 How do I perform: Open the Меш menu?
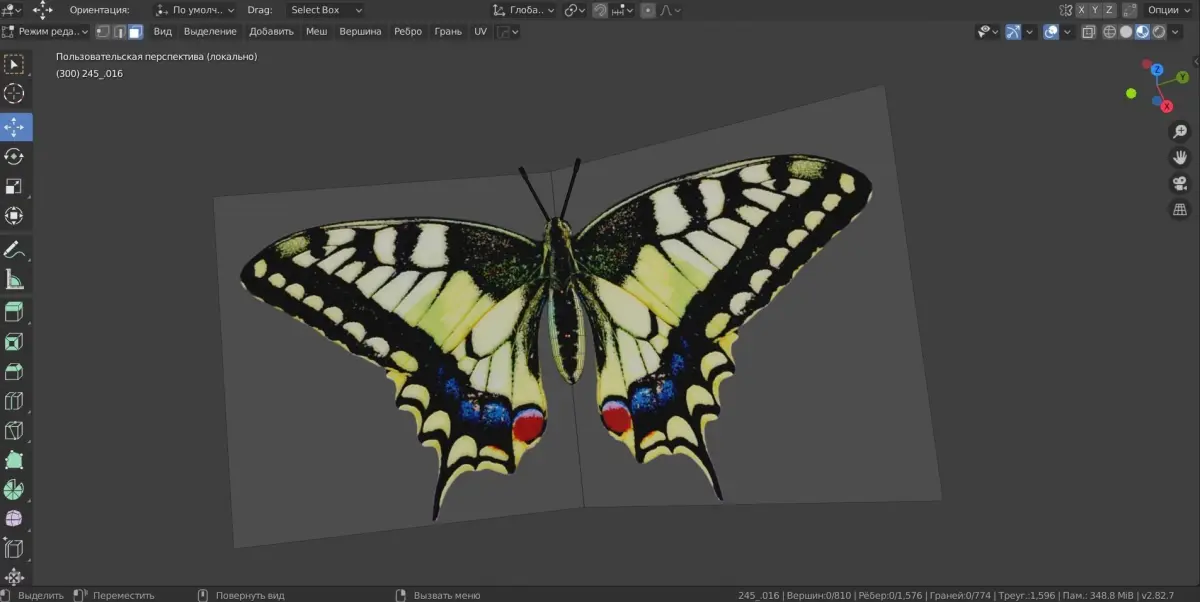(x=316, y=31)
